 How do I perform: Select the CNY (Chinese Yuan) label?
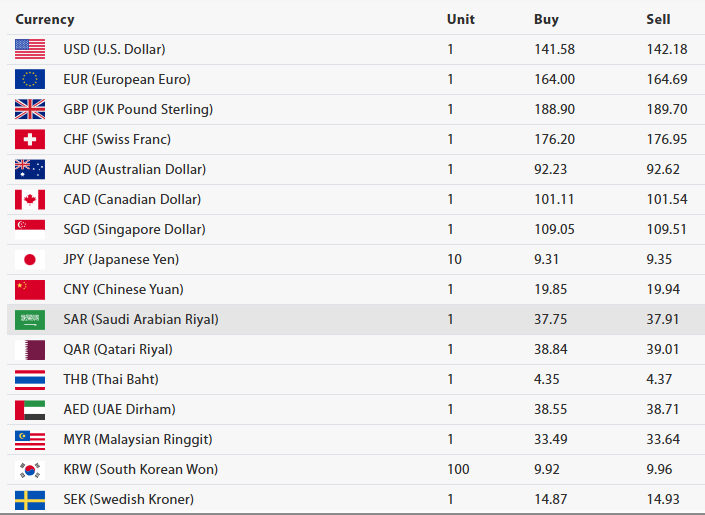click(x=124, y=289)
